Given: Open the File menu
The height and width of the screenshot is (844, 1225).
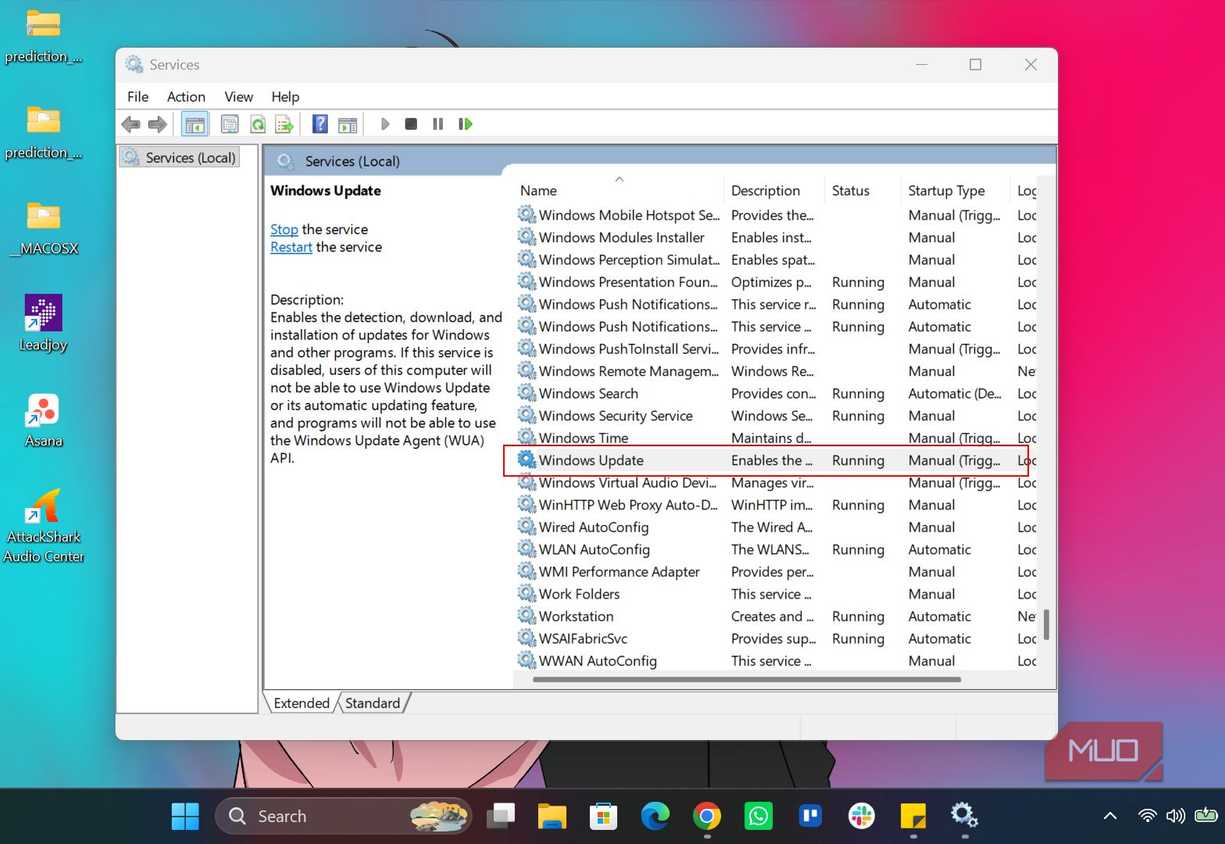Looking at the screenshot, I should click(x=138, y=96).
